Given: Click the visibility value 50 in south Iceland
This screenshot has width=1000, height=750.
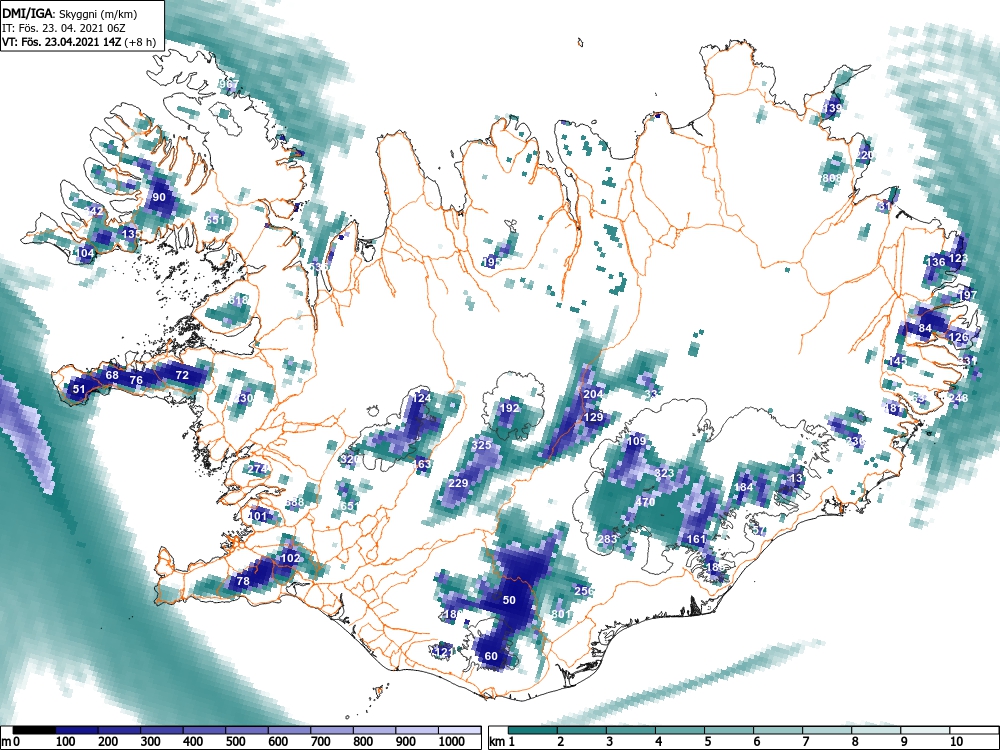Looking at the screenshot, I should point(509,600).
